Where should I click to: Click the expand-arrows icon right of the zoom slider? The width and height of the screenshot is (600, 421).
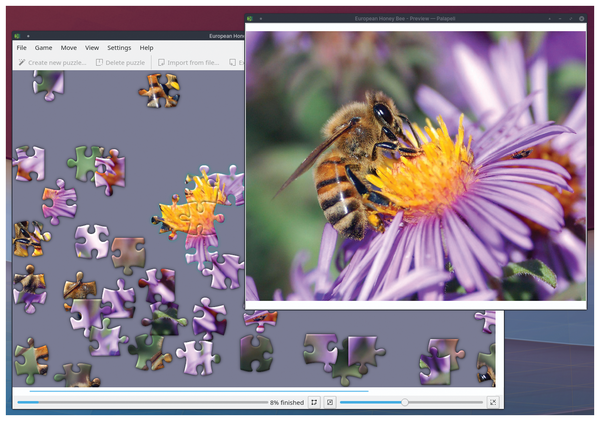[x=493, y=402]
